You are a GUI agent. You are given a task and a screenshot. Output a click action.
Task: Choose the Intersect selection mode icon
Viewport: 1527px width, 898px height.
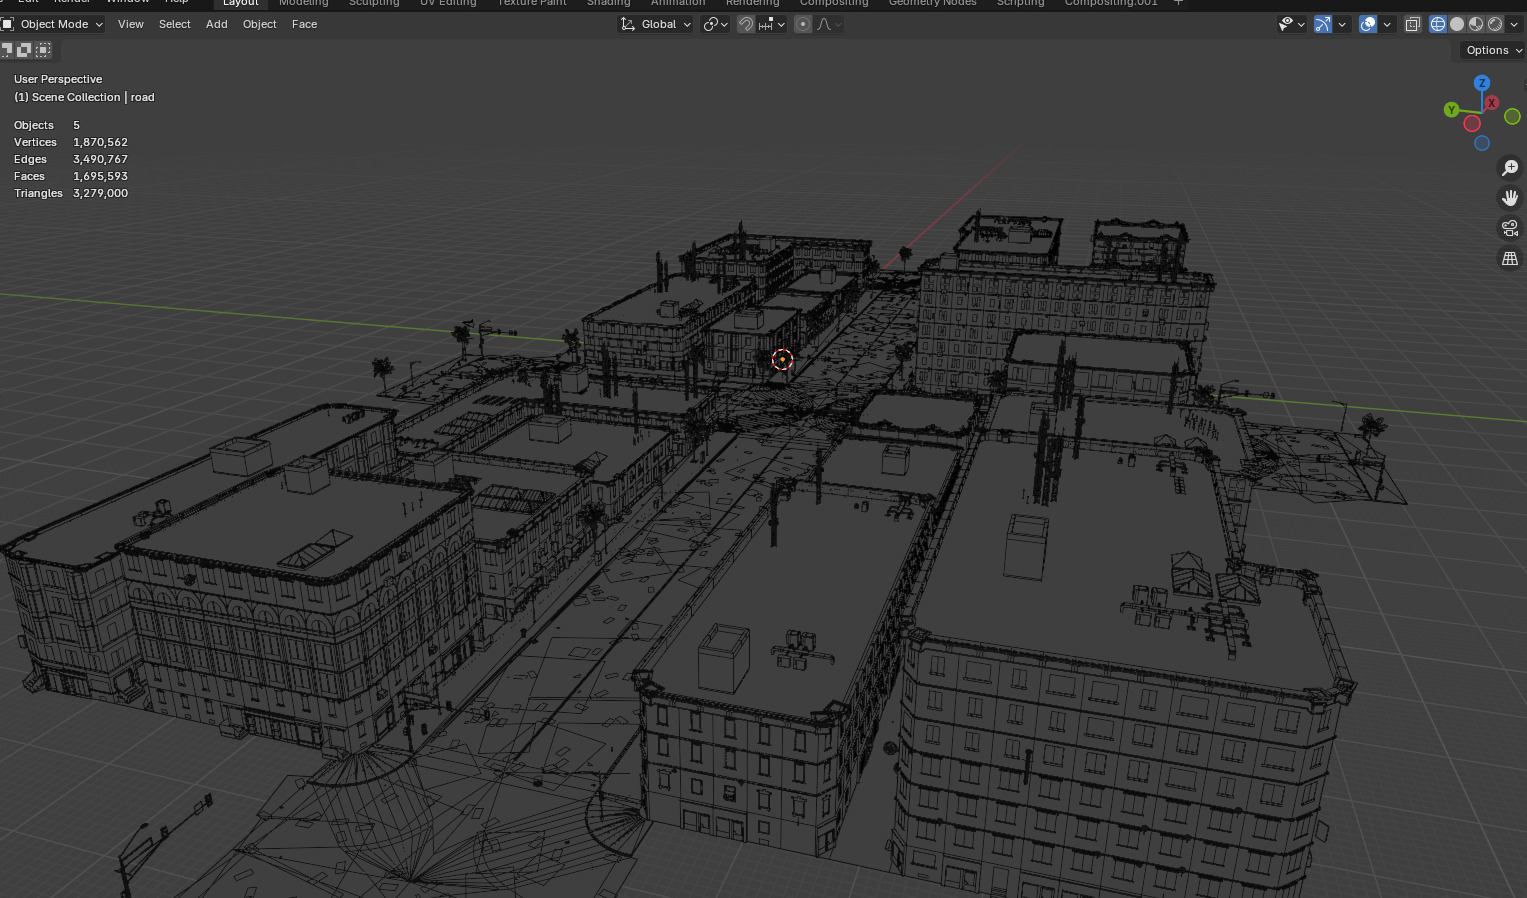coord(43,49)
